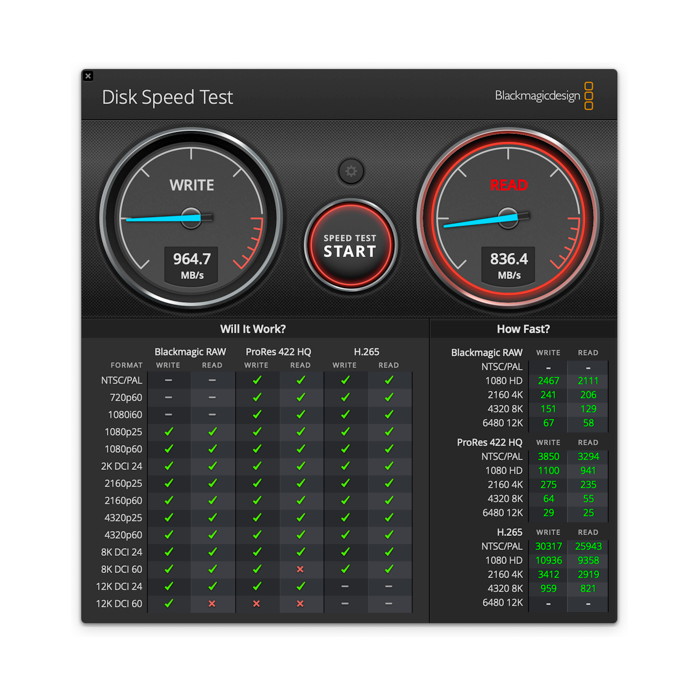Open the settings gear above Start
700x700 pixels.
(351, 171)
